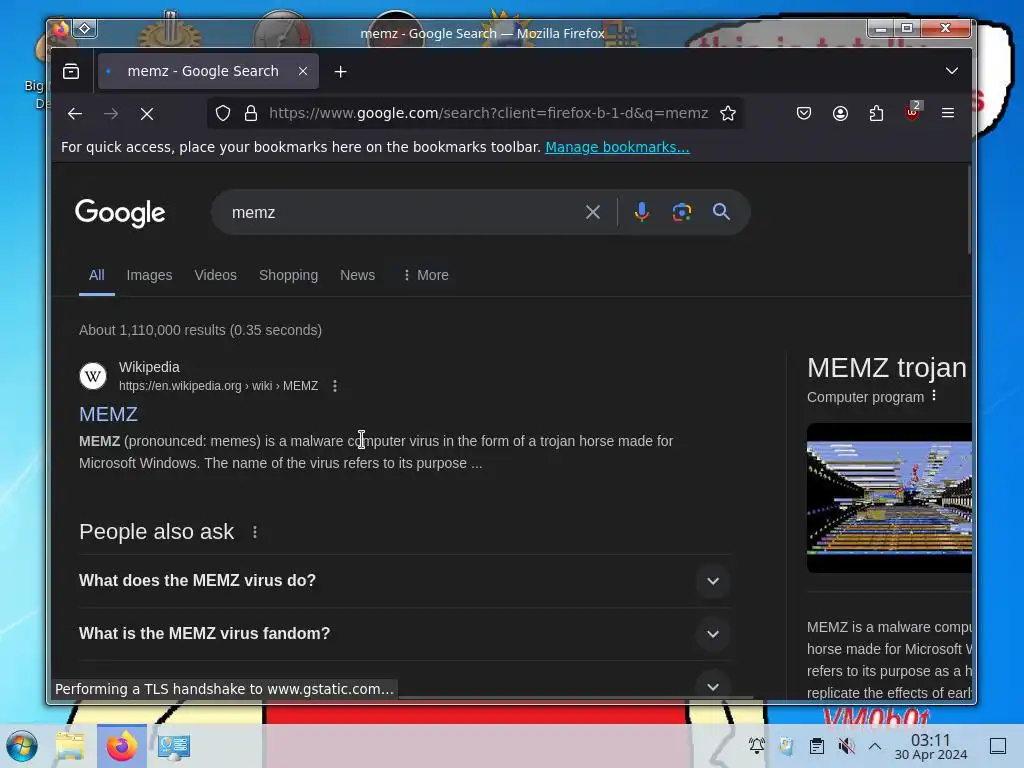This screenshot has width=1024, height=768.
Task: Open the MEMZ trojan panel thumbnail image
Action: [889, 498]
